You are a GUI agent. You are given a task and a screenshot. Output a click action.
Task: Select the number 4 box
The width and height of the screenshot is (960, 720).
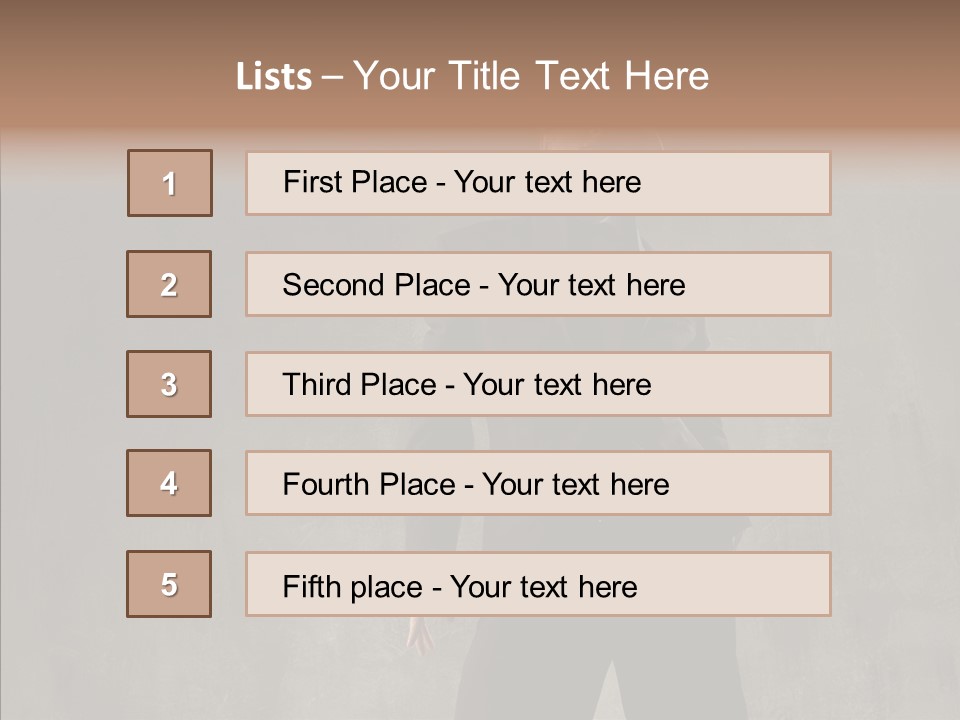[169, 483]
